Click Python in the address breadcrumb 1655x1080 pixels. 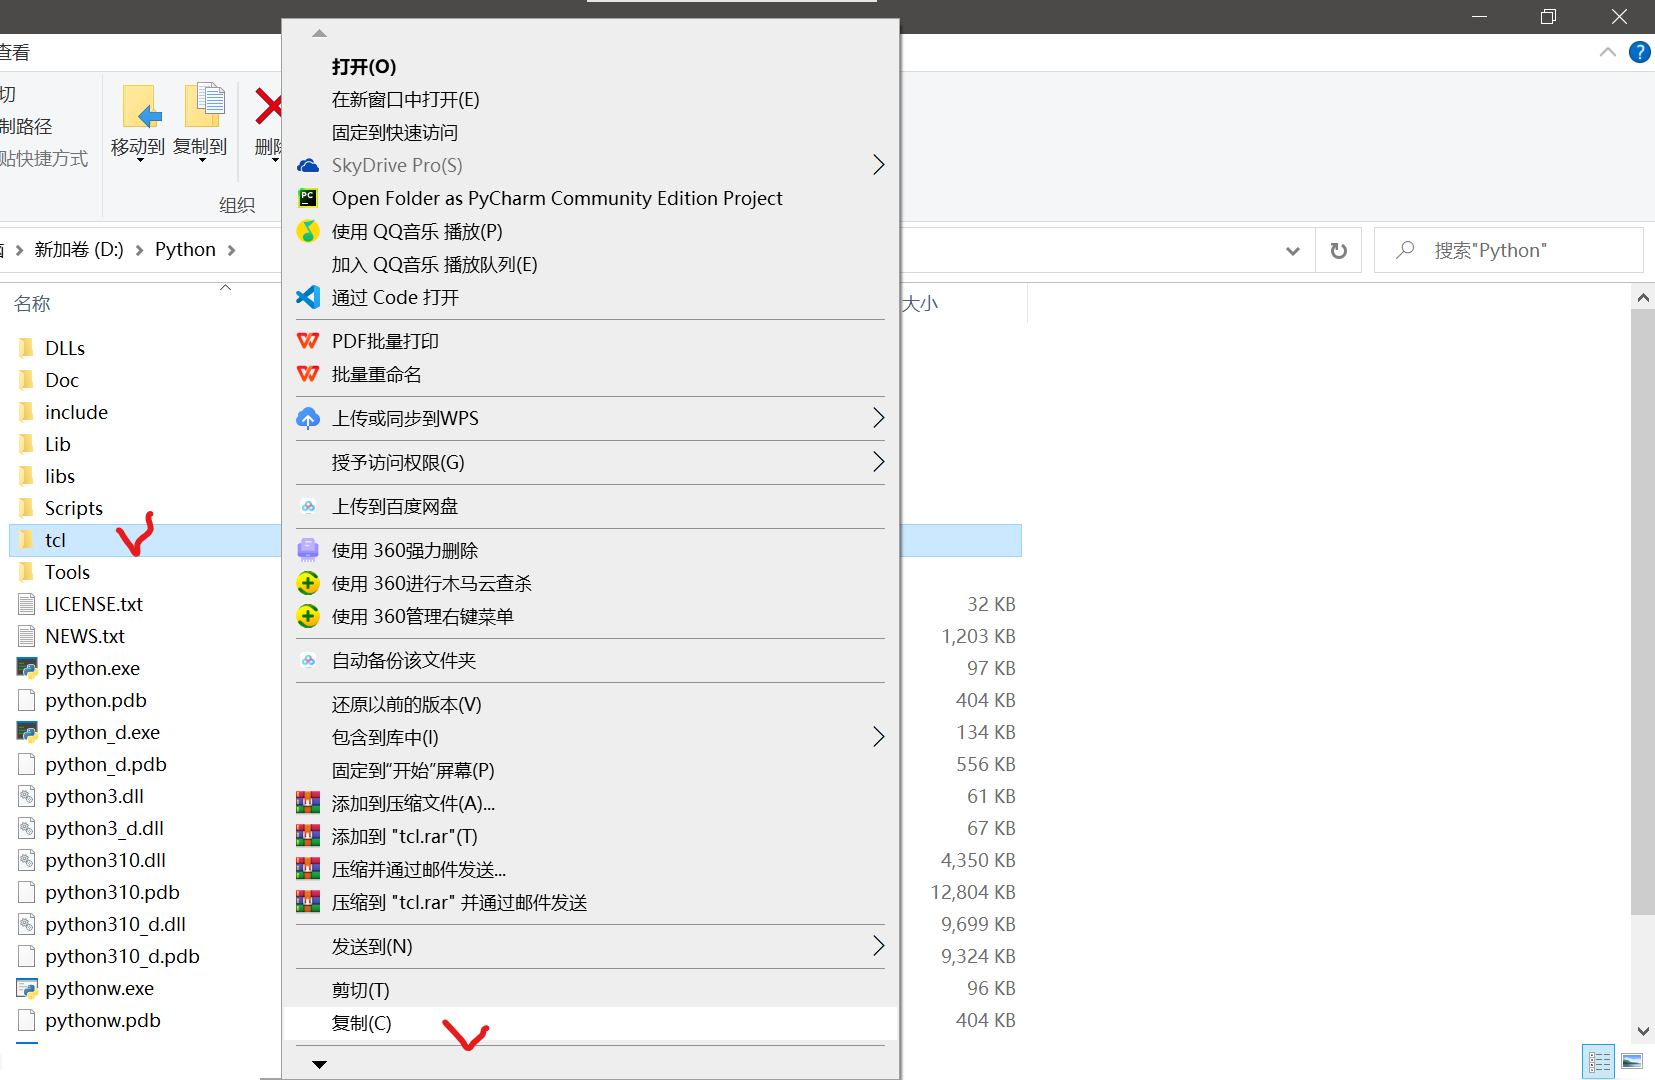pyautogui.click(x=184, y=249)
